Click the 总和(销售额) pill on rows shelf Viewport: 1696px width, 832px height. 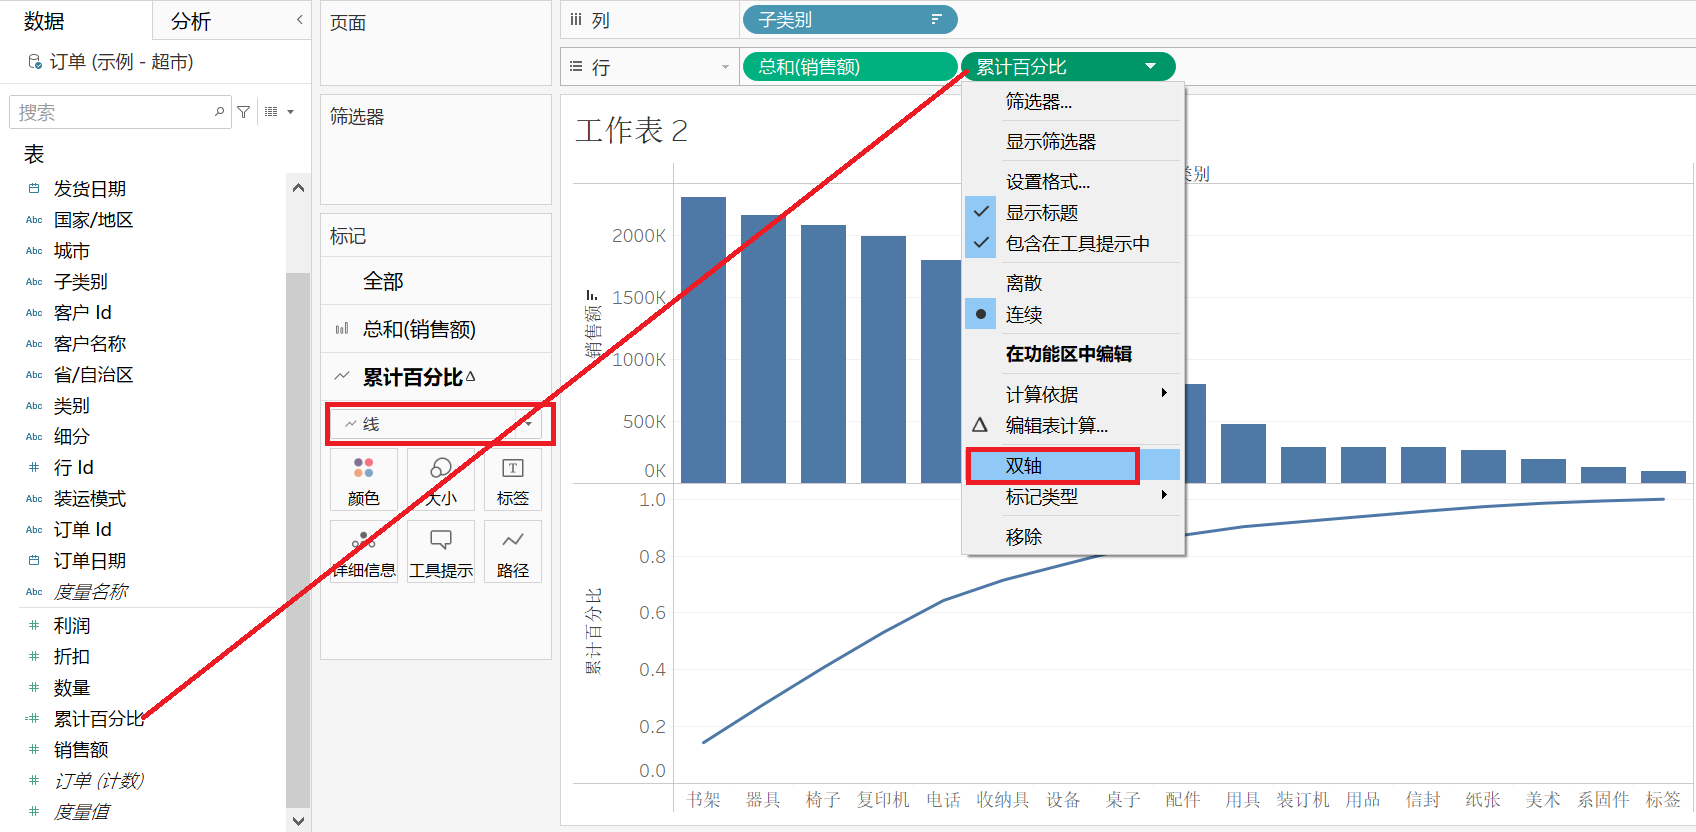(849, 67)
